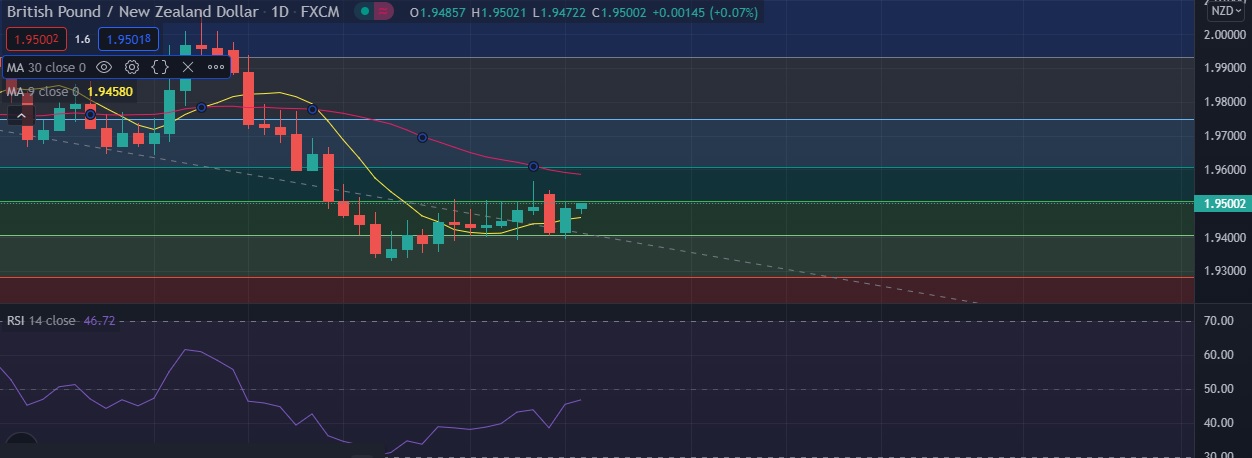Click the 2.00000 price axis label
The width and height of the screenshot is (1252, 458).
pos(1224,34)
